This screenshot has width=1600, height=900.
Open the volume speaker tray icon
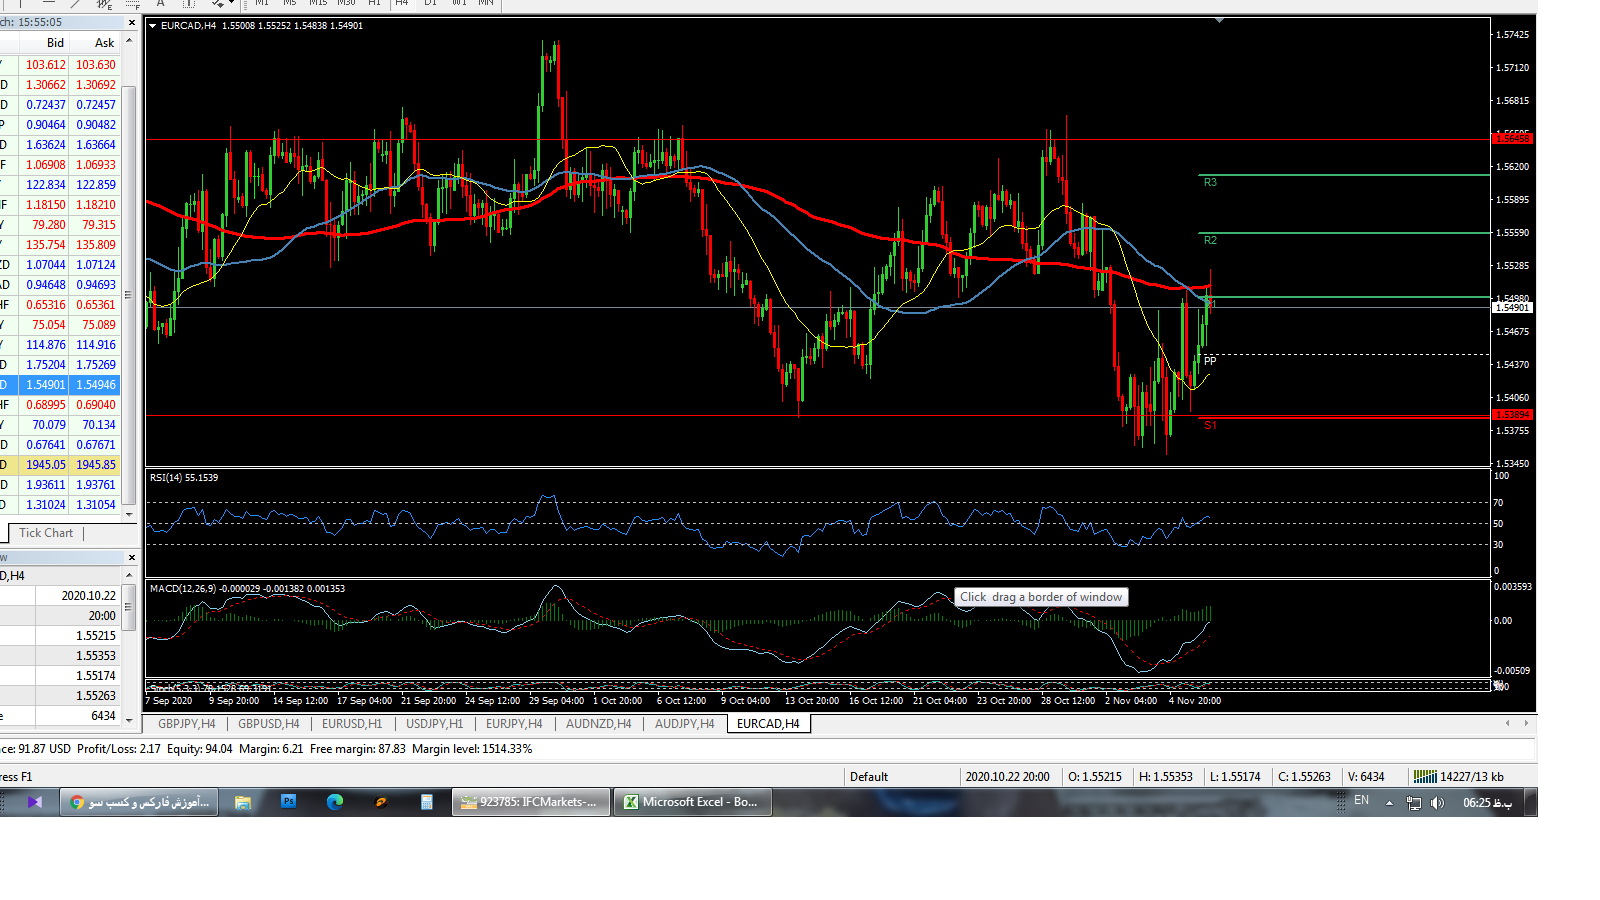tap(1438, 803)
